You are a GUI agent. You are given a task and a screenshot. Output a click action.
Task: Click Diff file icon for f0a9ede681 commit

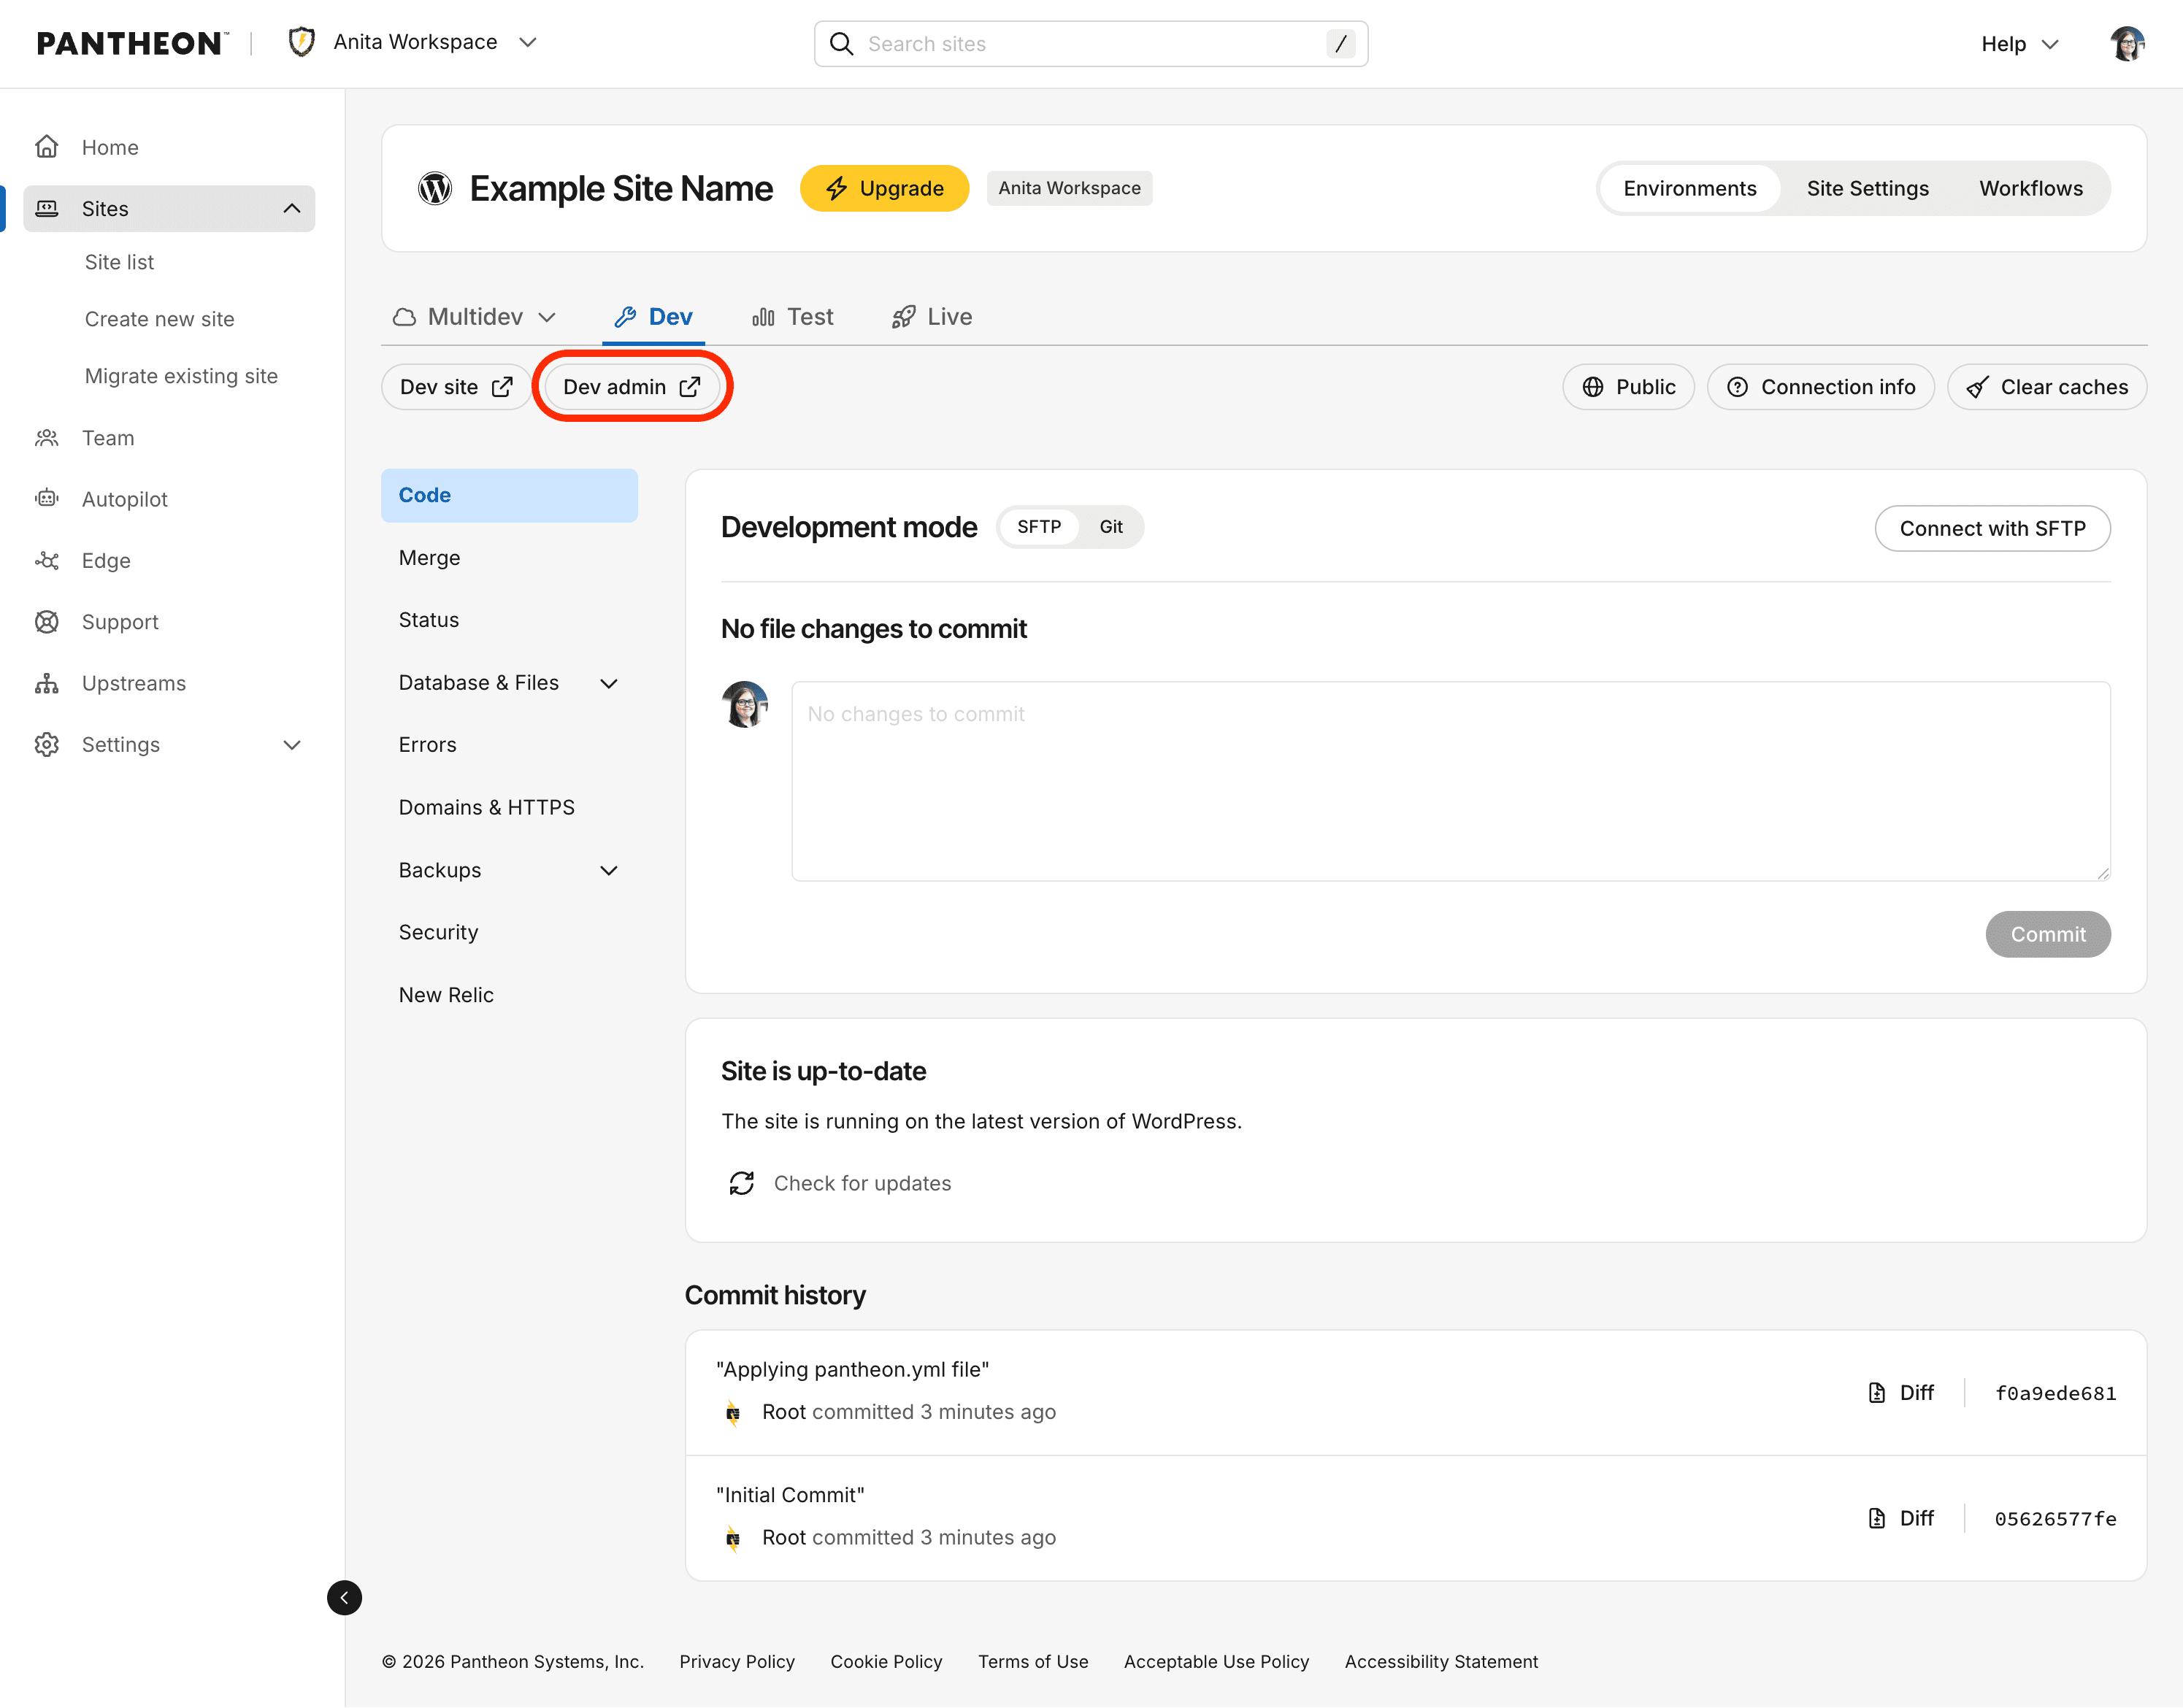click(1877, 1393)
